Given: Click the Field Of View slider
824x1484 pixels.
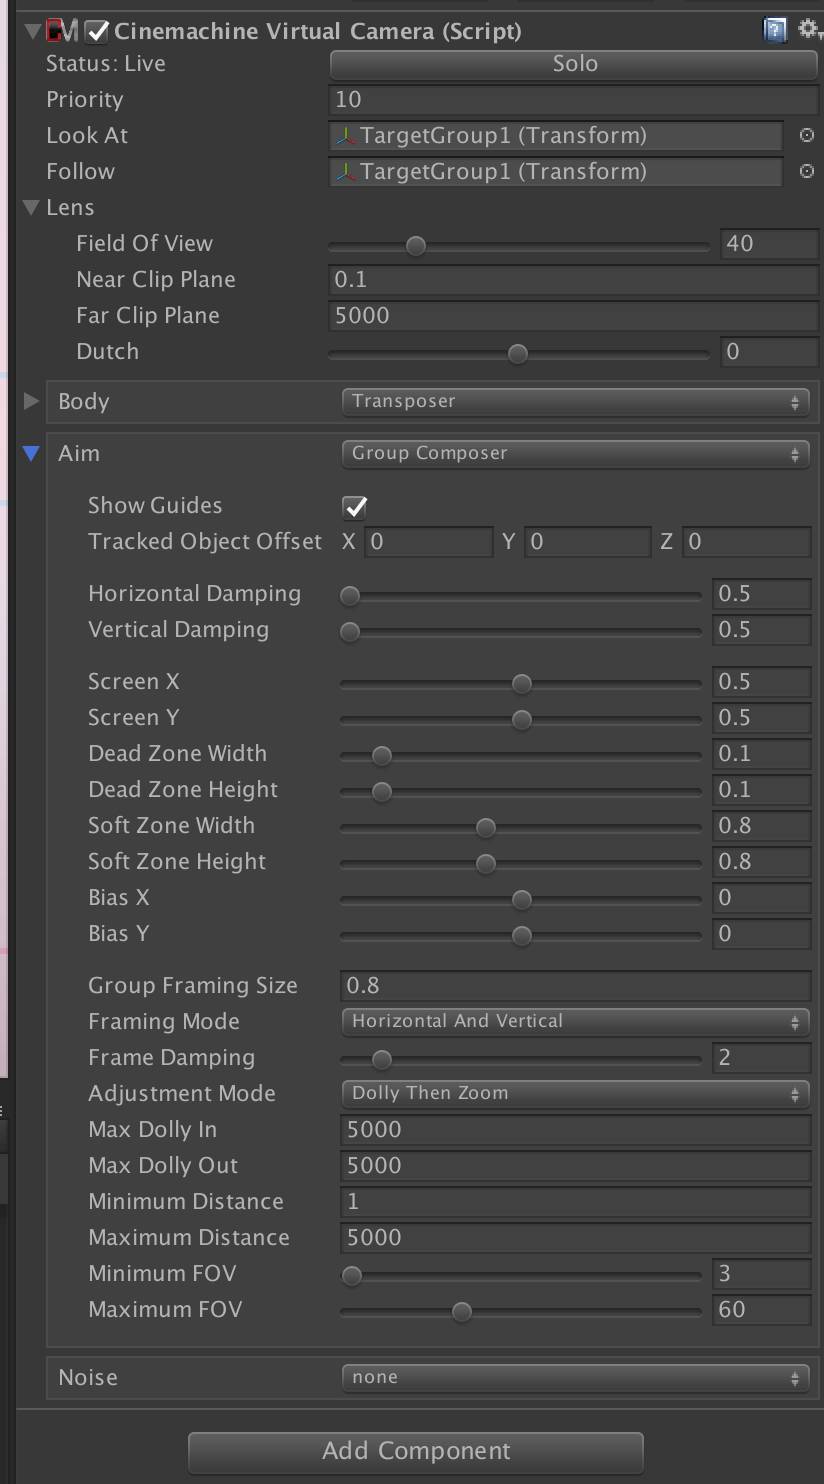Looking at the screenshot, I should pyautogui.click(x=518, y=245).
